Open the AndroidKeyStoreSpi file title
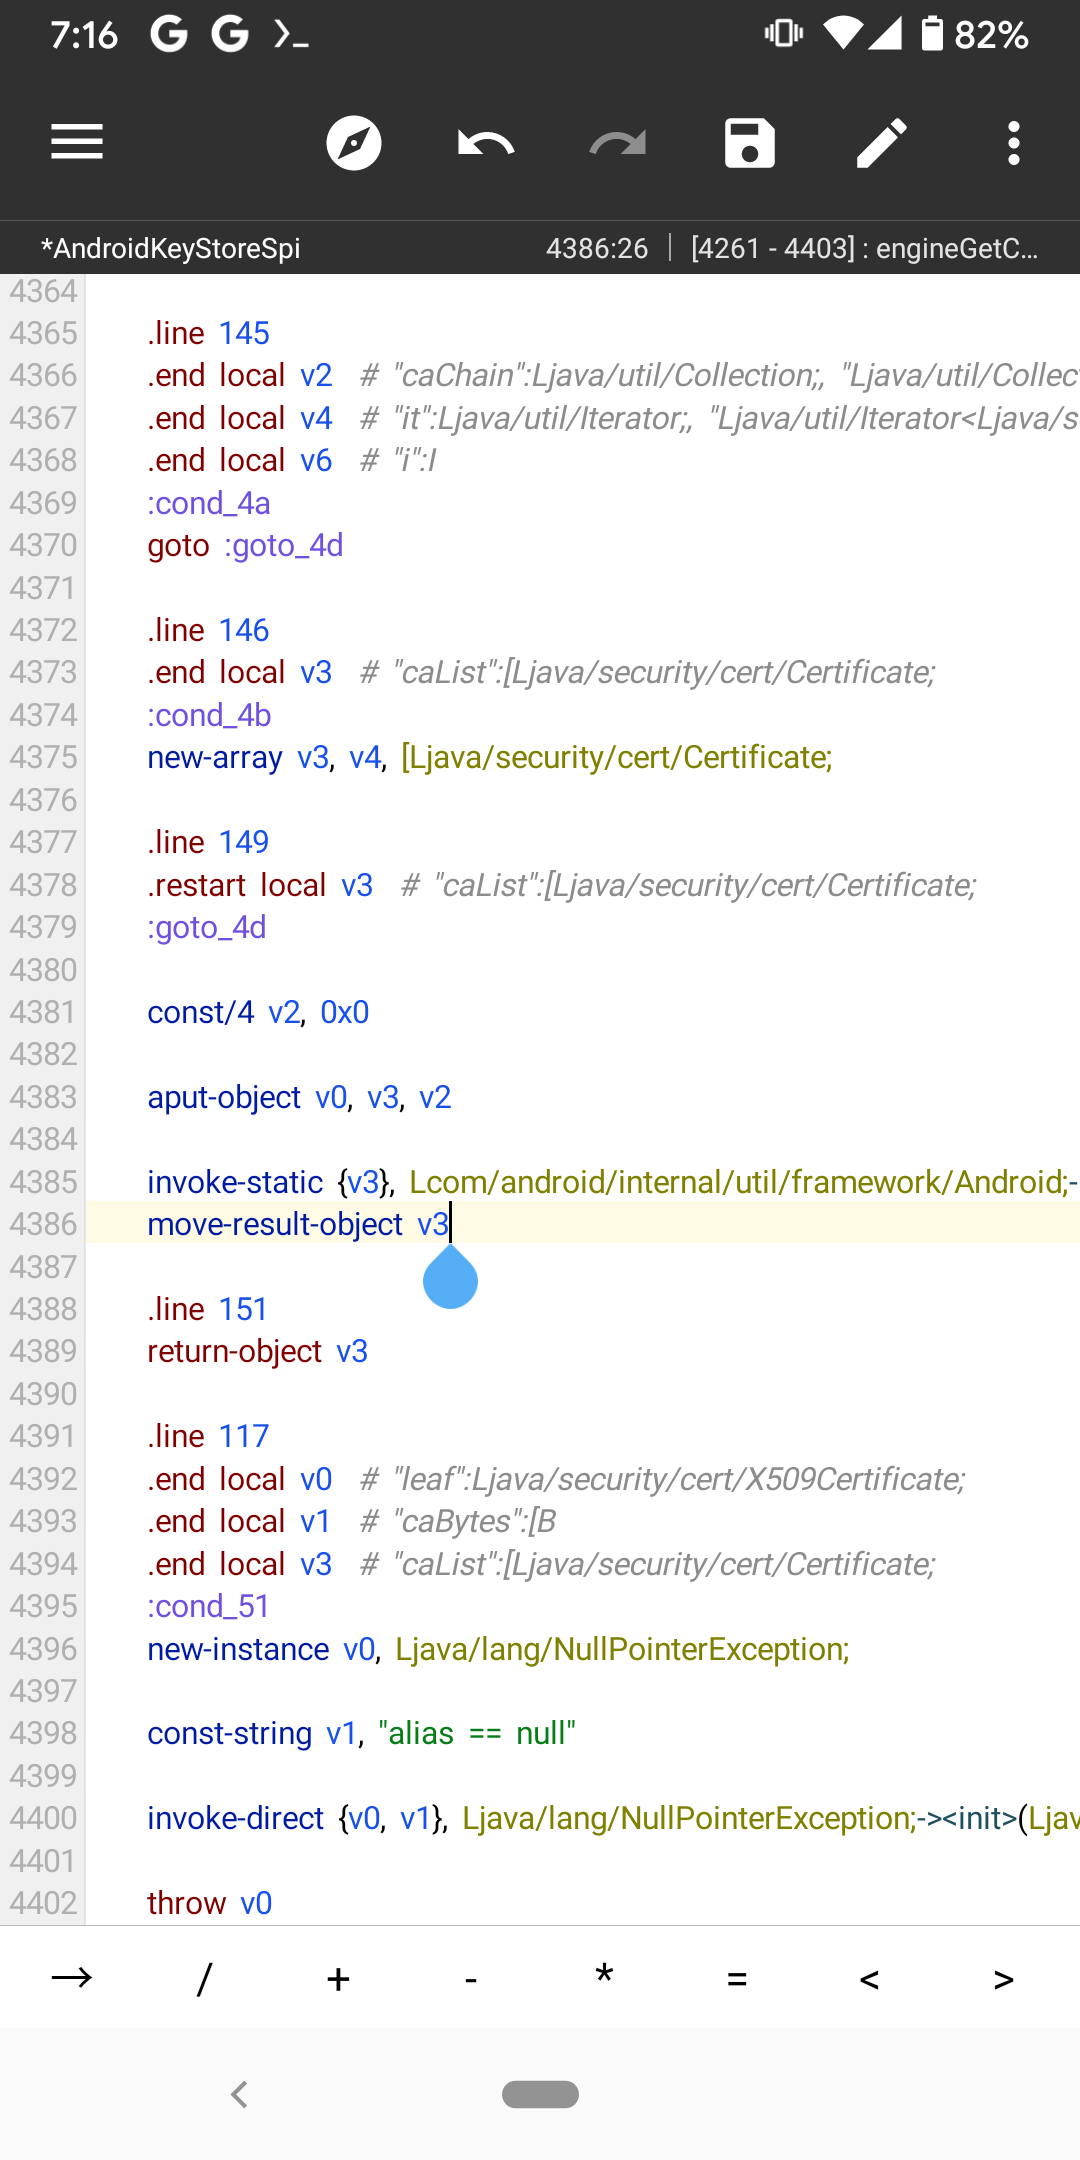 [x=170, y=248]
